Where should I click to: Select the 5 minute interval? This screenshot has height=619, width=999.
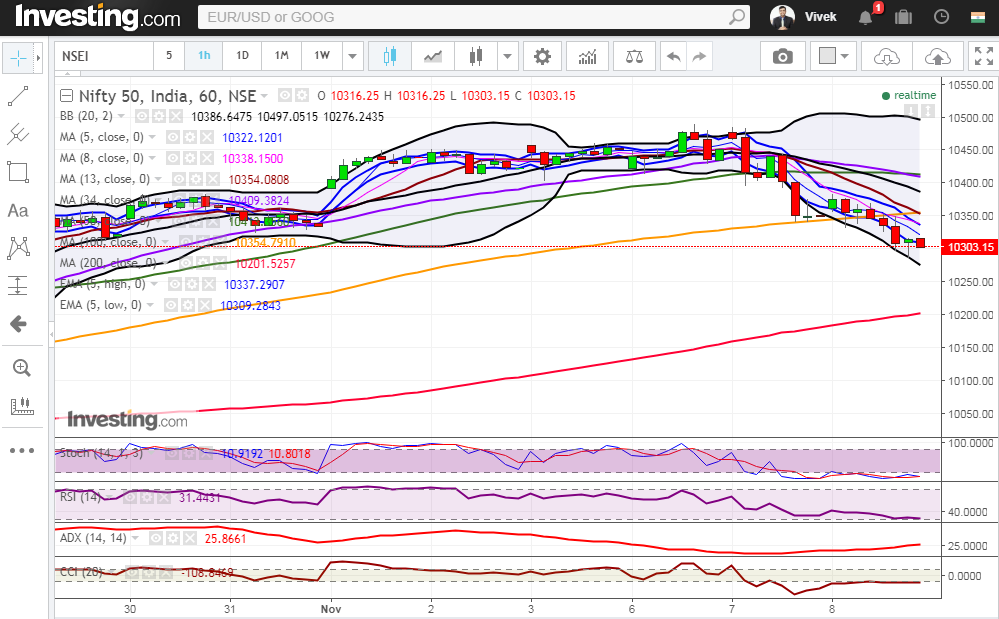tap(169, 56)
